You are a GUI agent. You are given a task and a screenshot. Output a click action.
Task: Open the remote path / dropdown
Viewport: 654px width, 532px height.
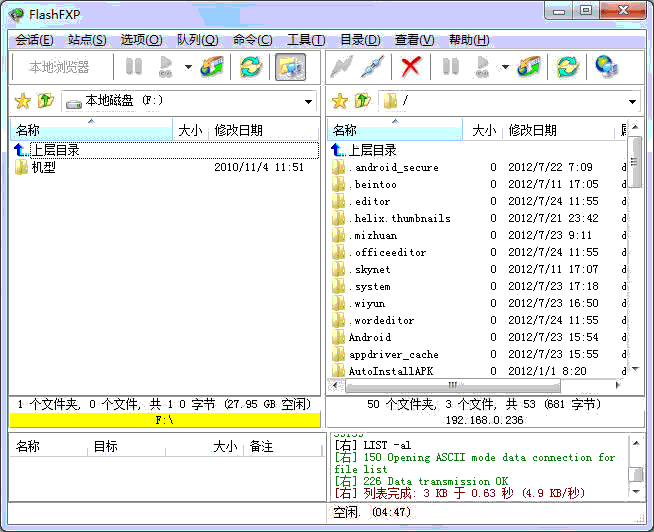coord(632,101)
